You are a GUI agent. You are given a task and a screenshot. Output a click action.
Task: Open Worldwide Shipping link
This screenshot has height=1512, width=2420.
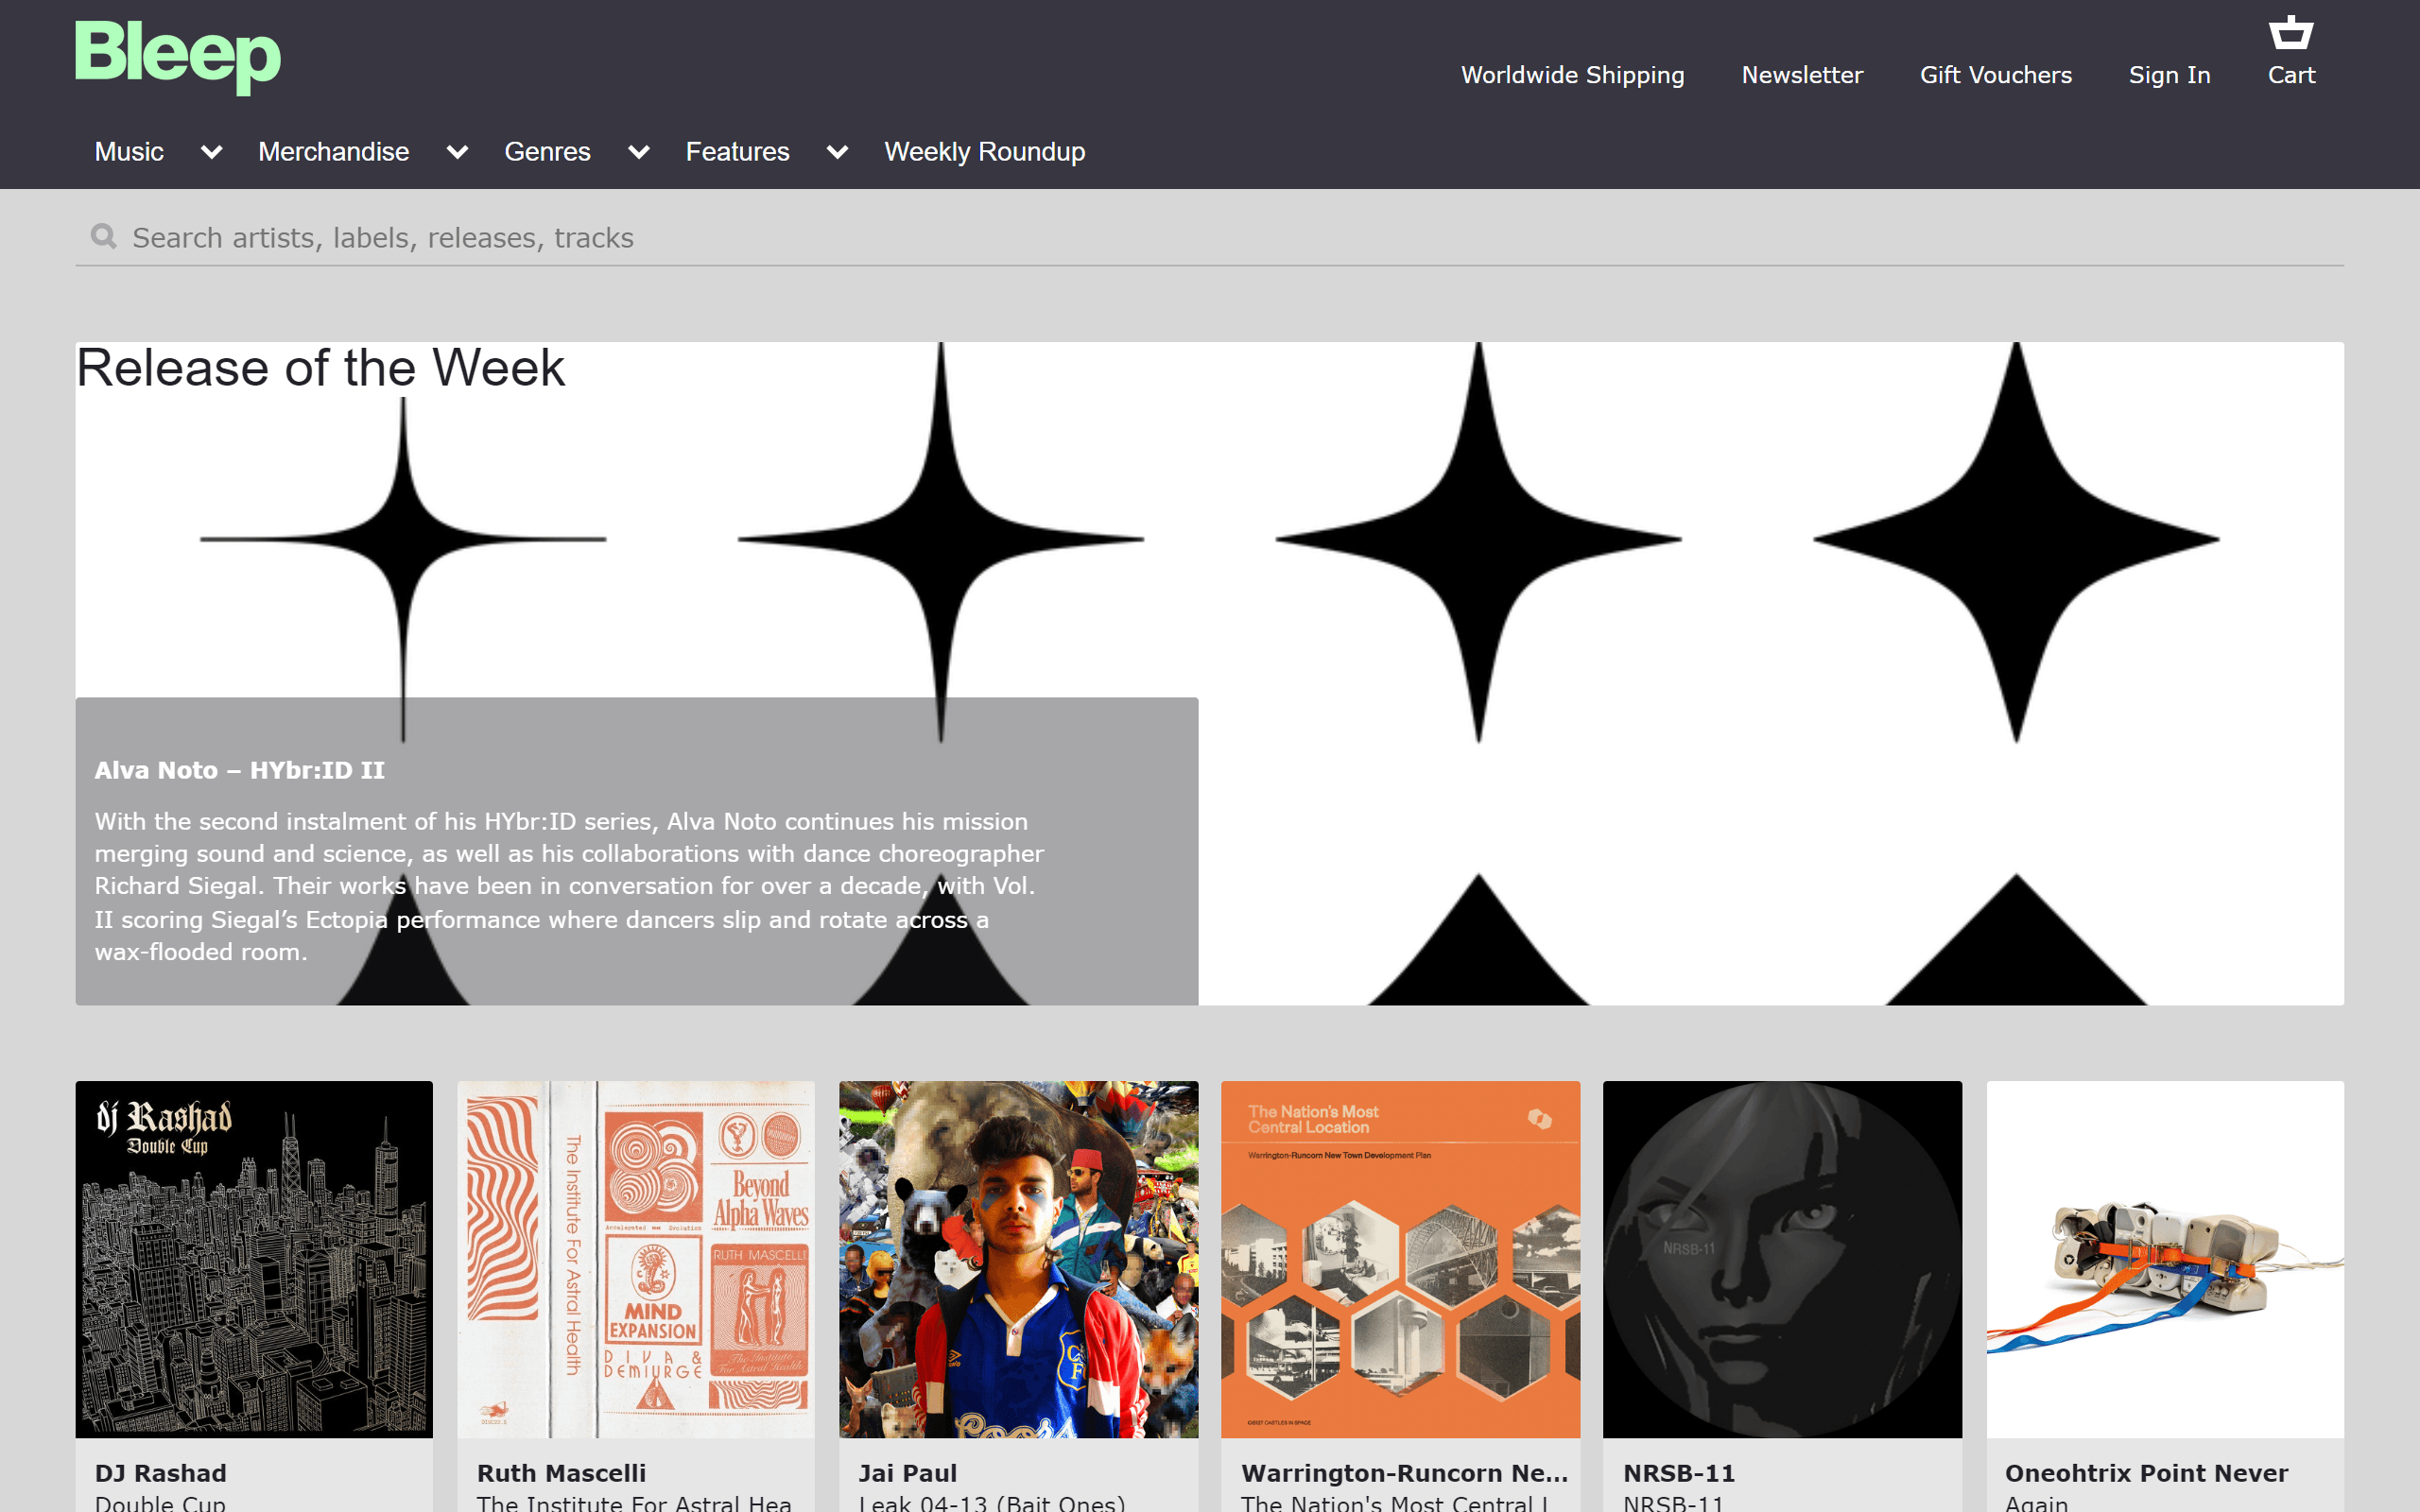[x=1572, y=75]
